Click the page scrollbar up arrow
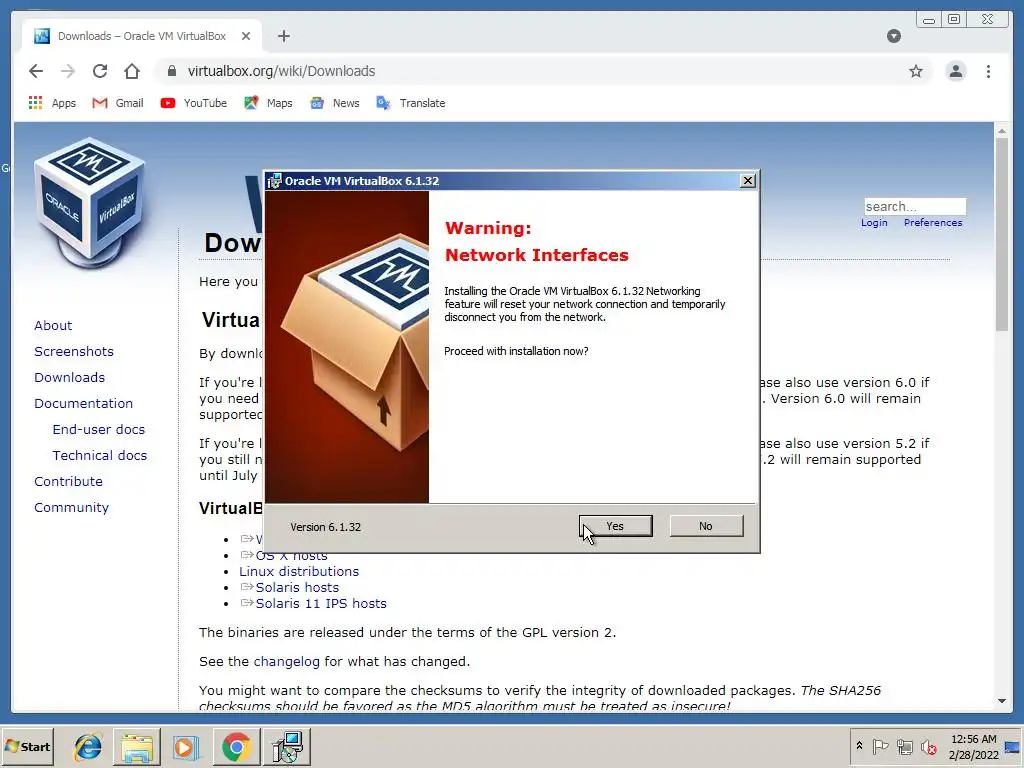 1002,131
